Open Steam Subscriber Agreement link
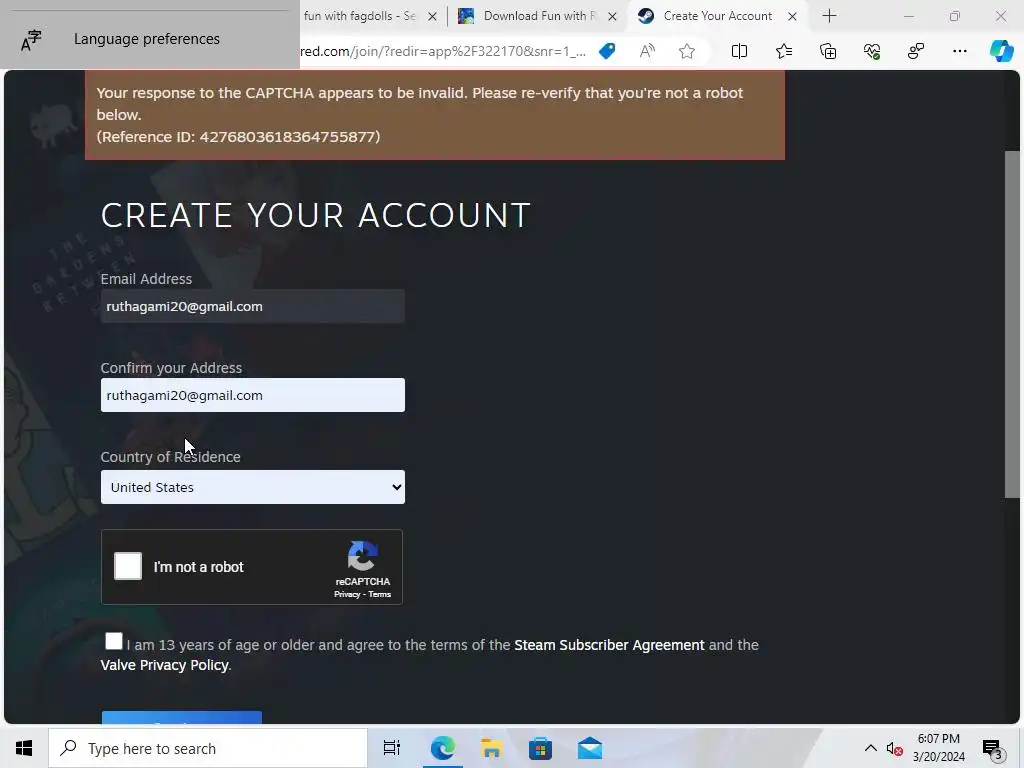 609,645
